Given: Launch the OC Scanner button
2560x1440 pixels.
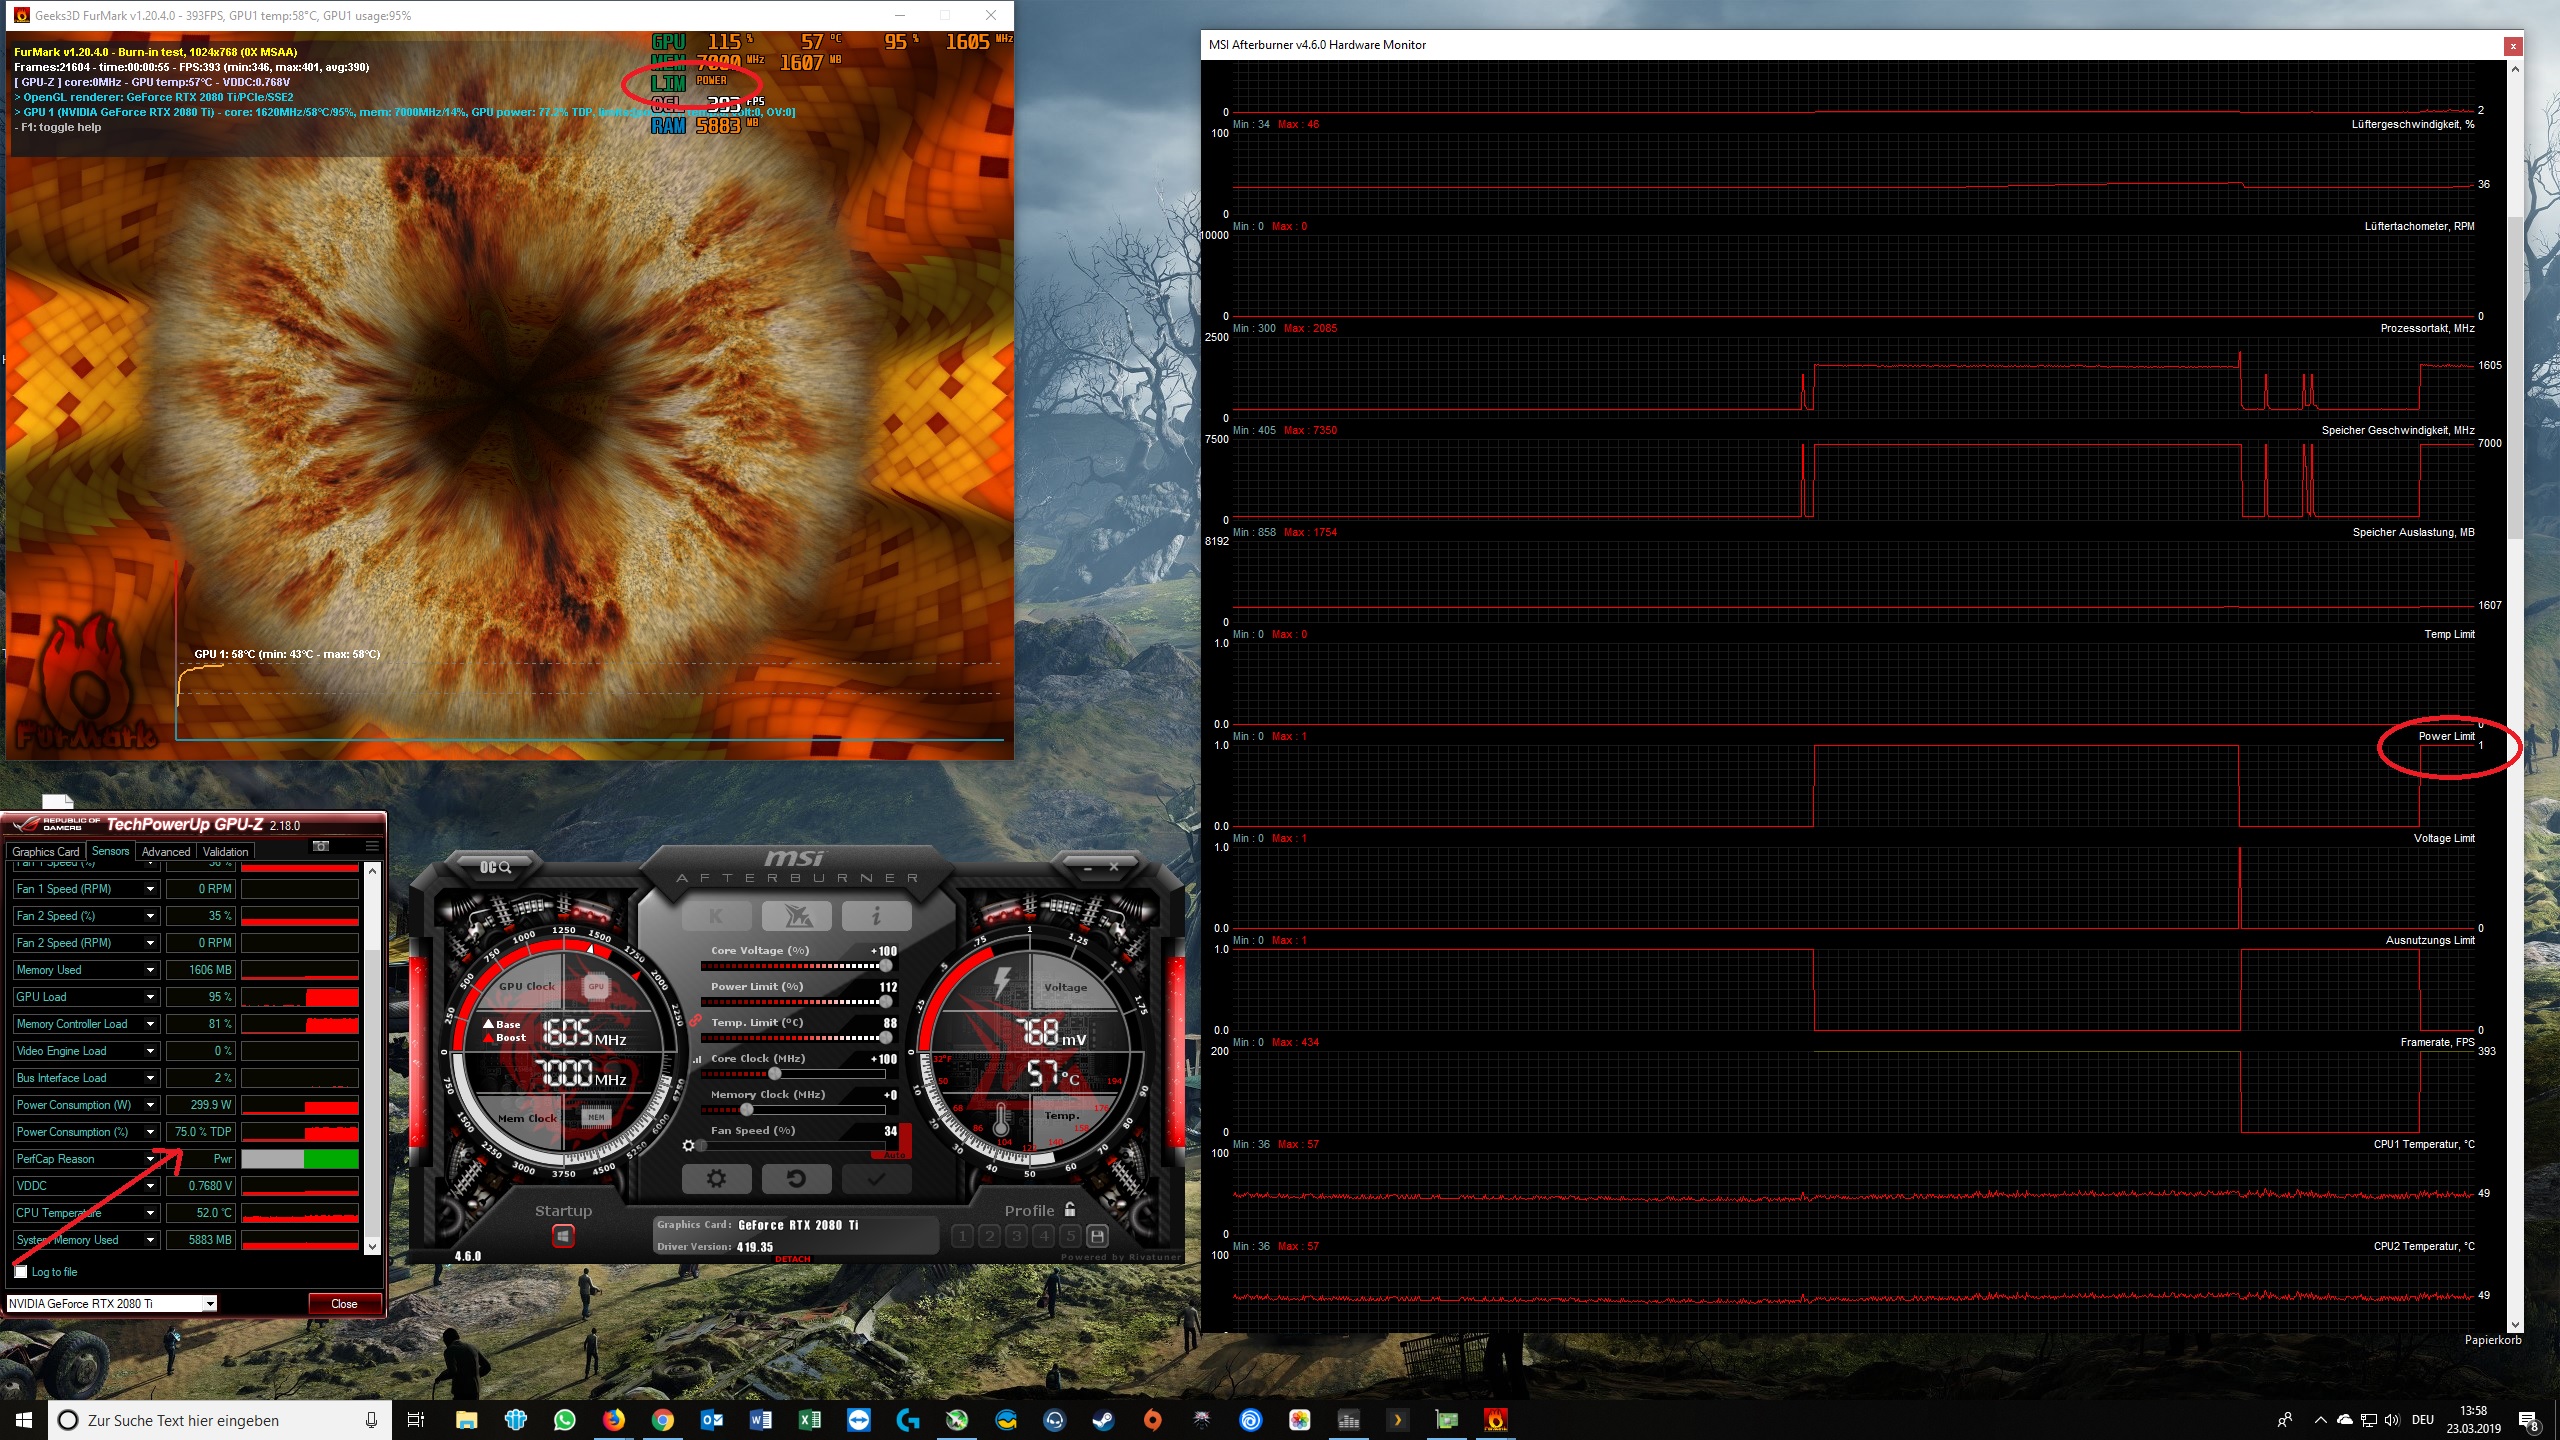Looking at the screenshot, I should click(x=496, y=867).
